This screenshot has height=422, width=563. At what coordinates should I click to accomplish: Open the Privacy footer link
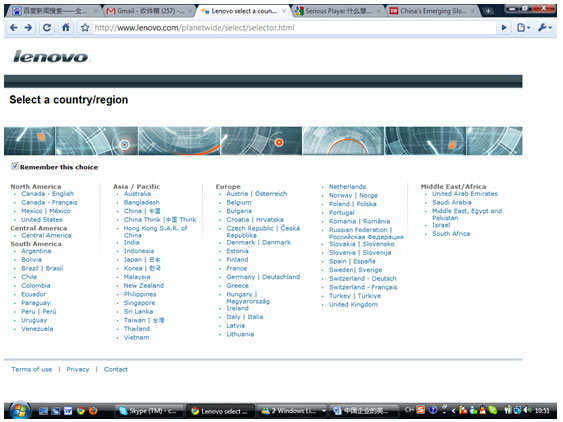click(78, 369)
